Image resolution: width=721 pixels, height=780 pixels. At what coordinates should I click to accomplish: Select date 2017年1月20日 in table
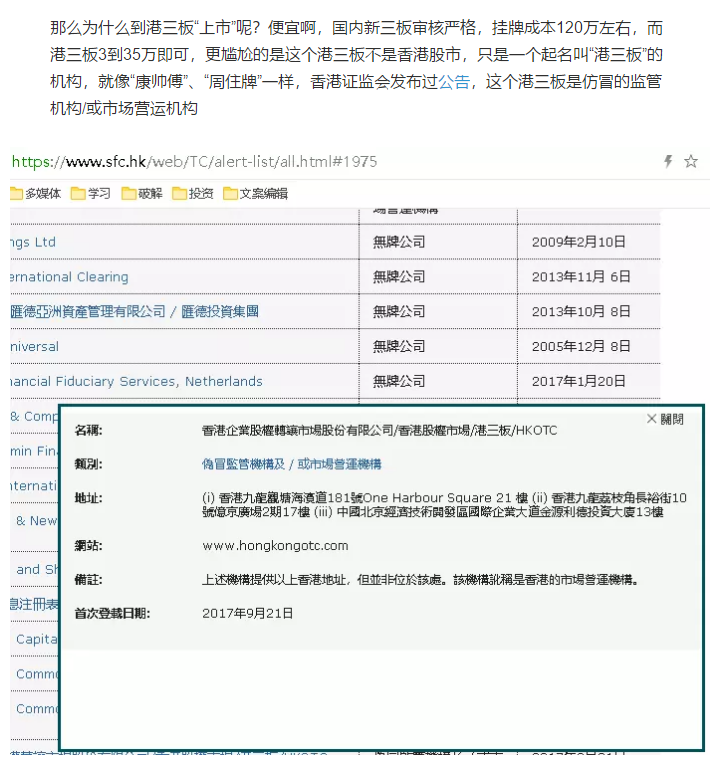[579, 382]
